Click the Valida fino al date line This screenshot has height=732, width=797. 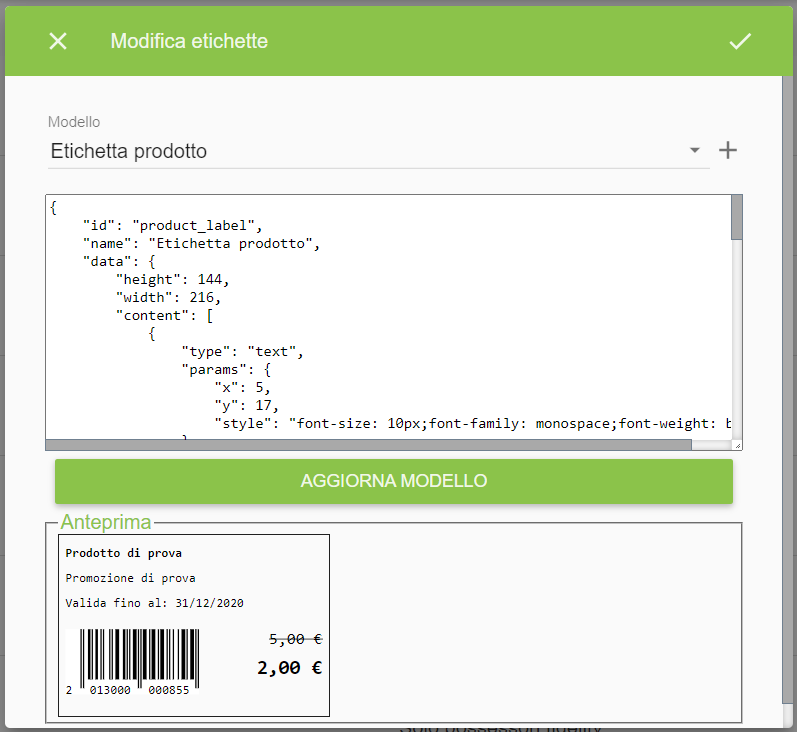click(x=155, y=603)
